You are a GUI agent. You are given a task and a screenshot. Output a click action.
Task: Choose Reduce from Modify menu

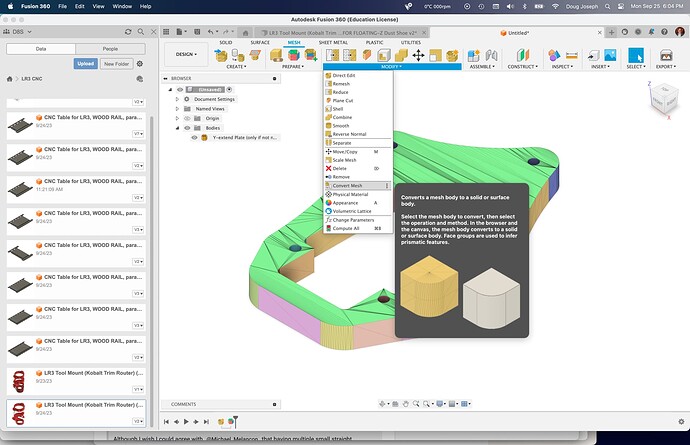pos(357,92)
